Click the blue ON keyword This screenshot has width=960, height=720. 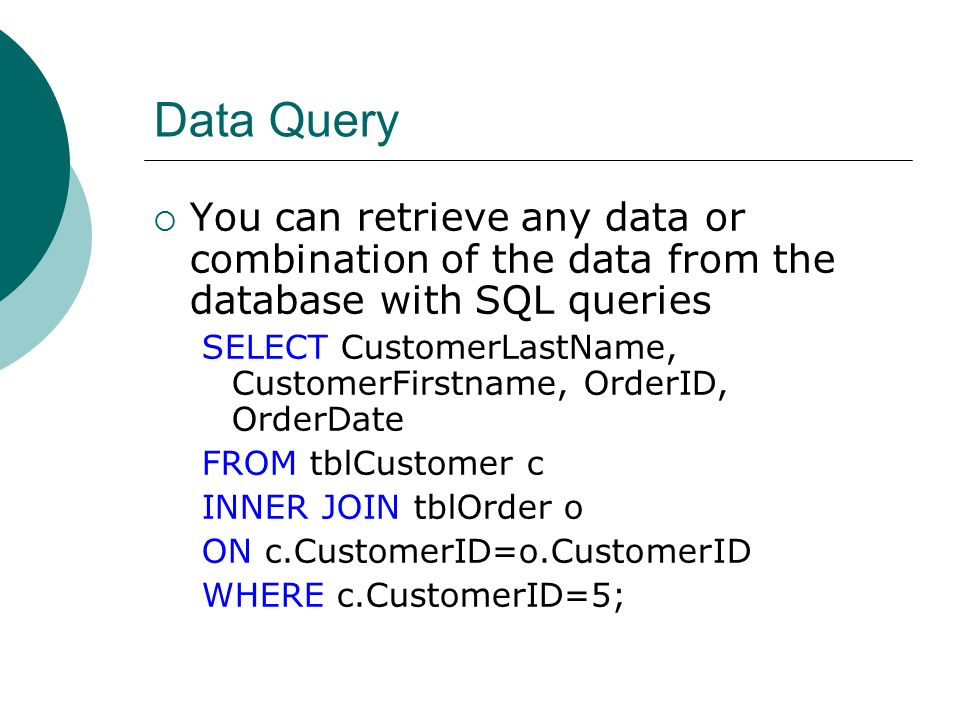[227, 551]
